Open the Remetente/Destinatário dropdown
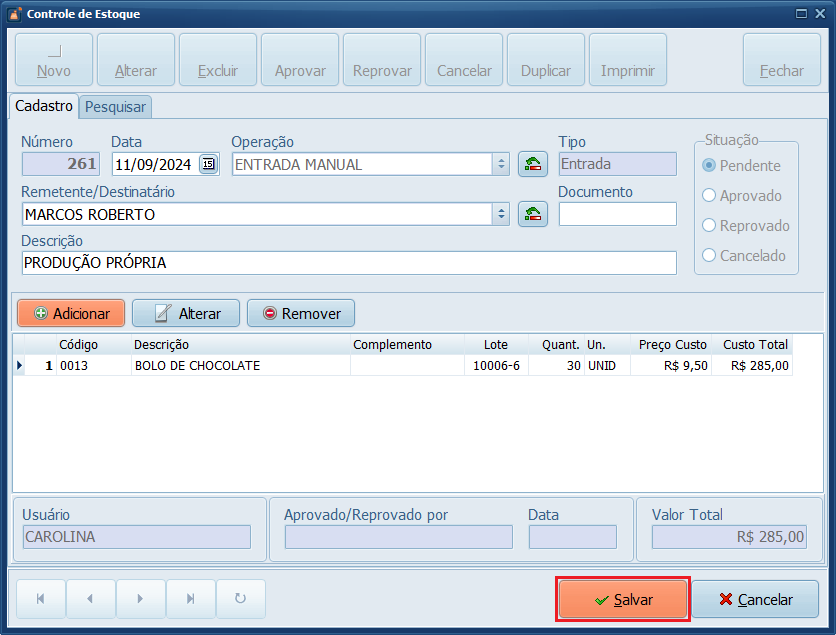Screen dimensions: 836x635 point(501,214)
